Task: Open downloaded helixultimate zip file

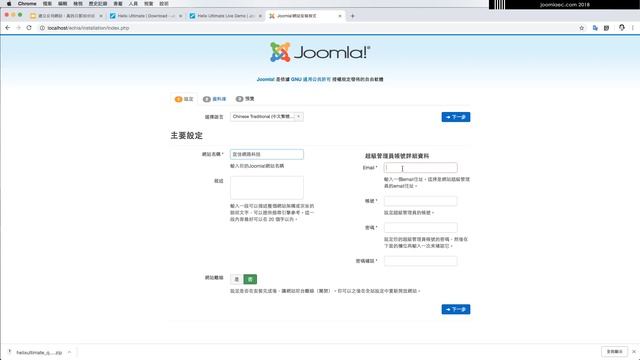Action: pos(39,352)
